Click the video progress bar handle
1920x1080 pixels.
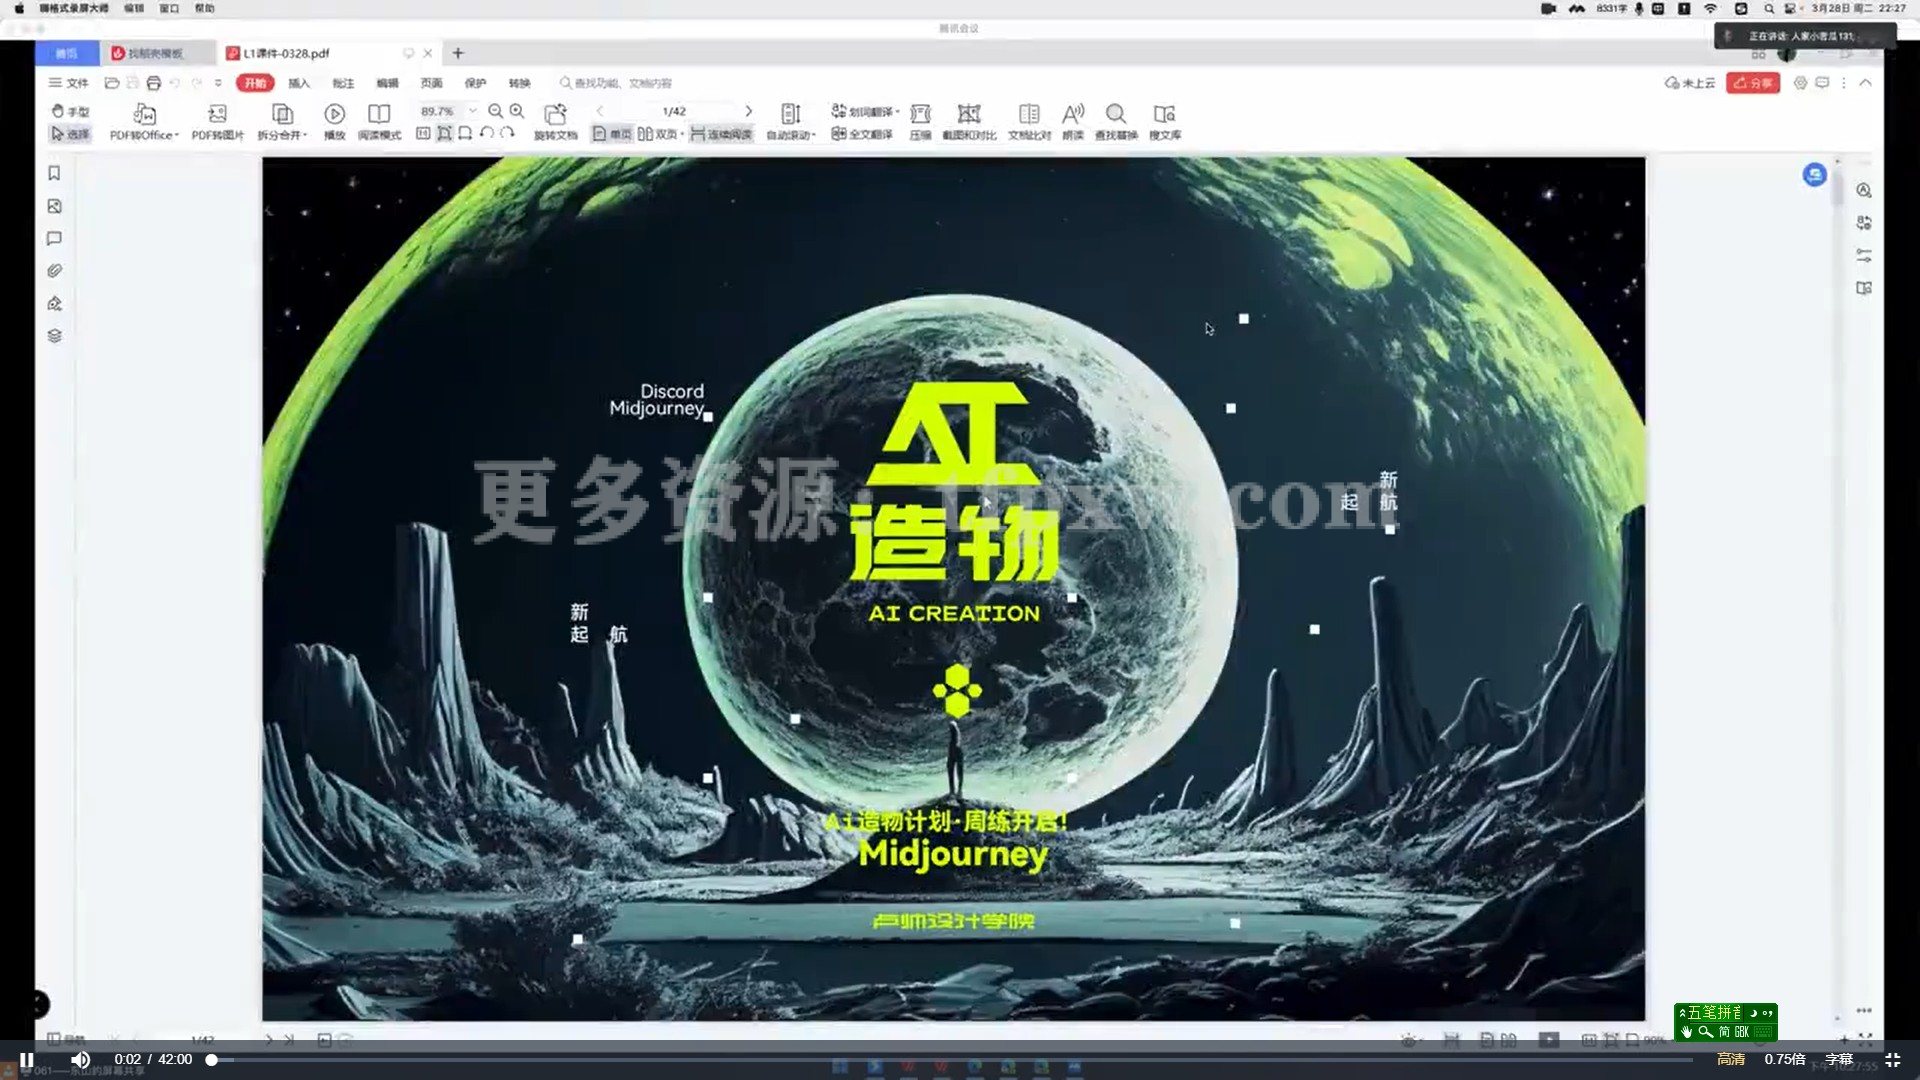tap(211, 1059)
